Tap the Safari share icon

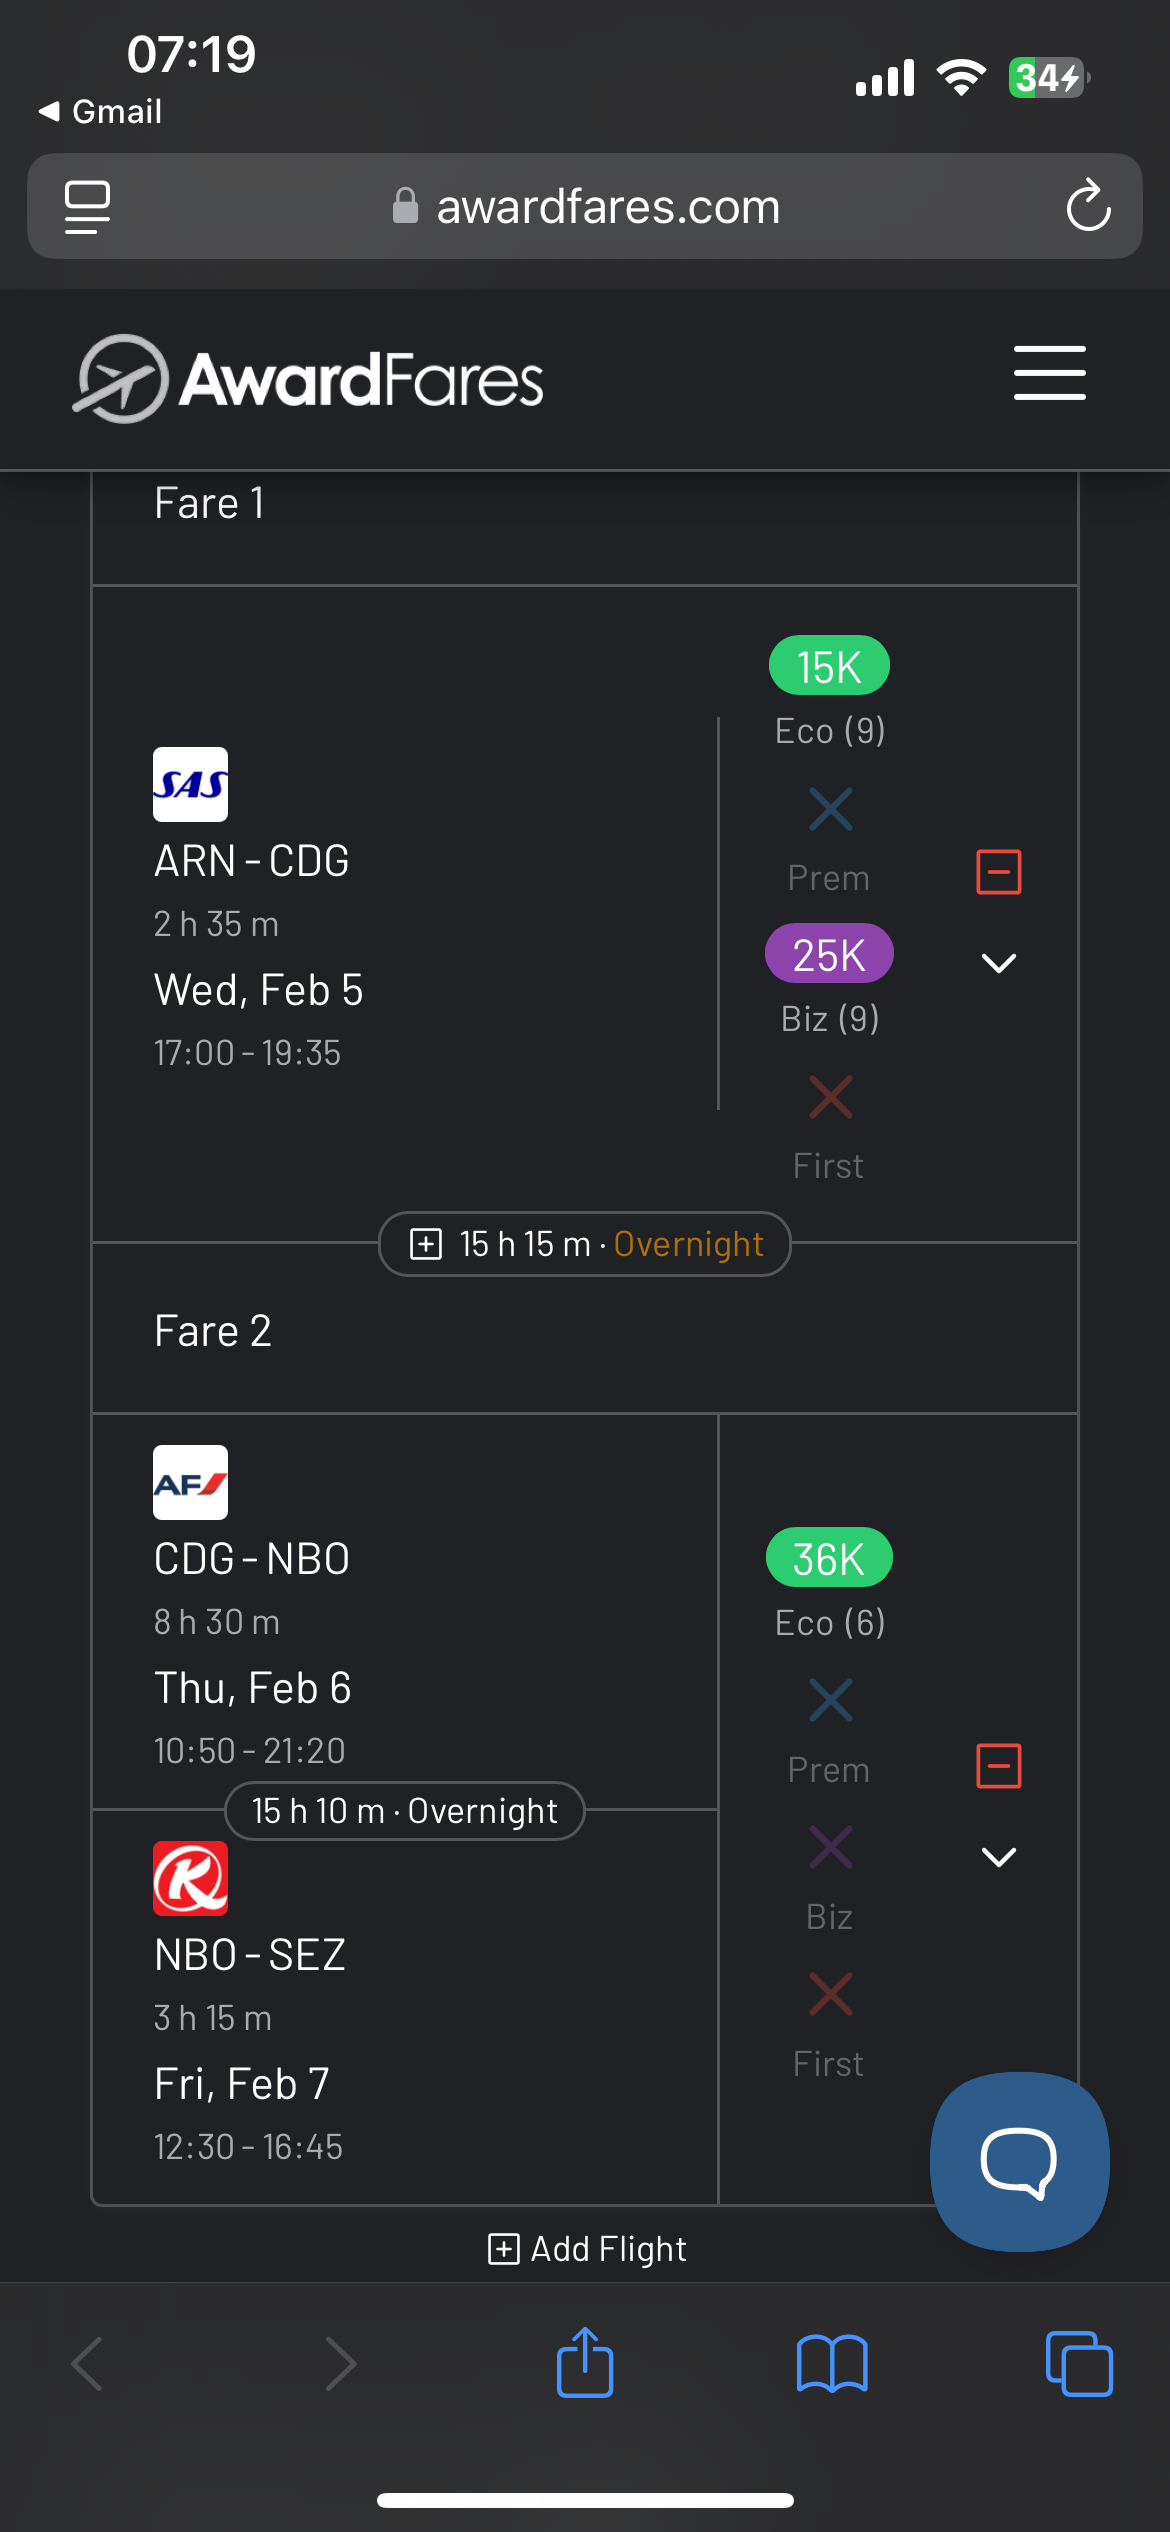click(x=585, y=2364)
